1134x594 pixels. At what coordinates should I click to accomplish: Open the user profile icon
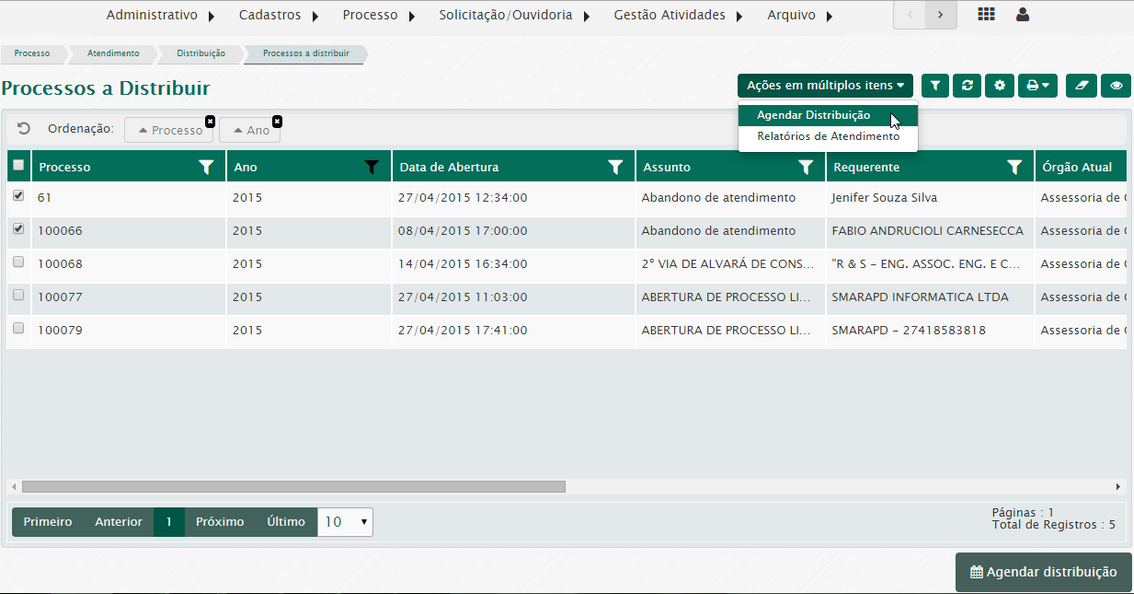tap(1022, 15)
